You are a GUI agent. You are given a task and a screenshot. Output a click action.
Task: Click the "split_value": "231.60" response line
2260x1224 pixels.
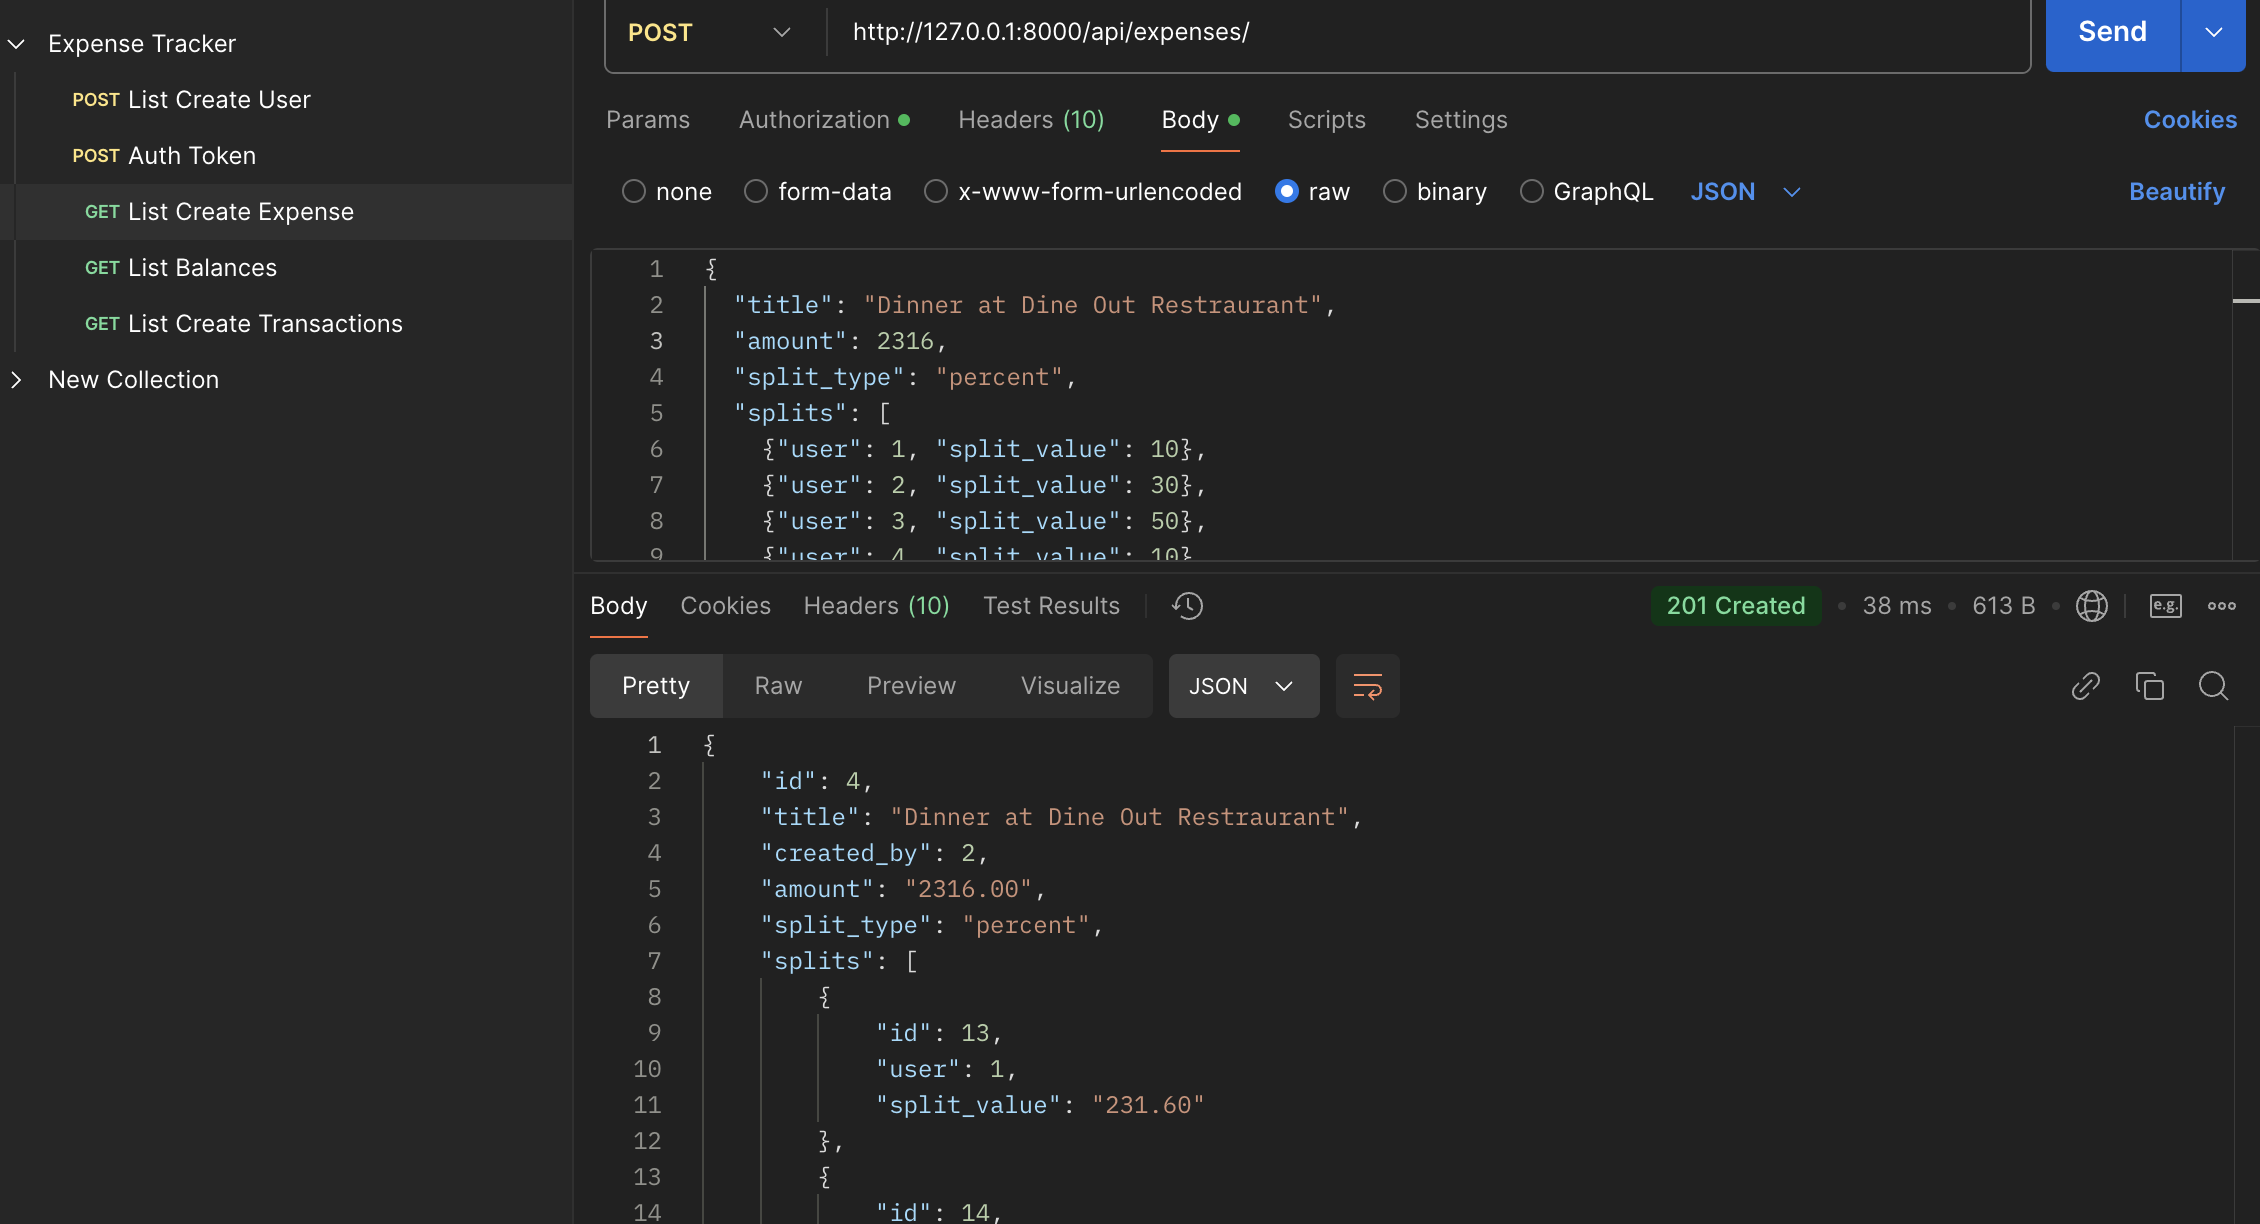click(x=1040, y=1105)
